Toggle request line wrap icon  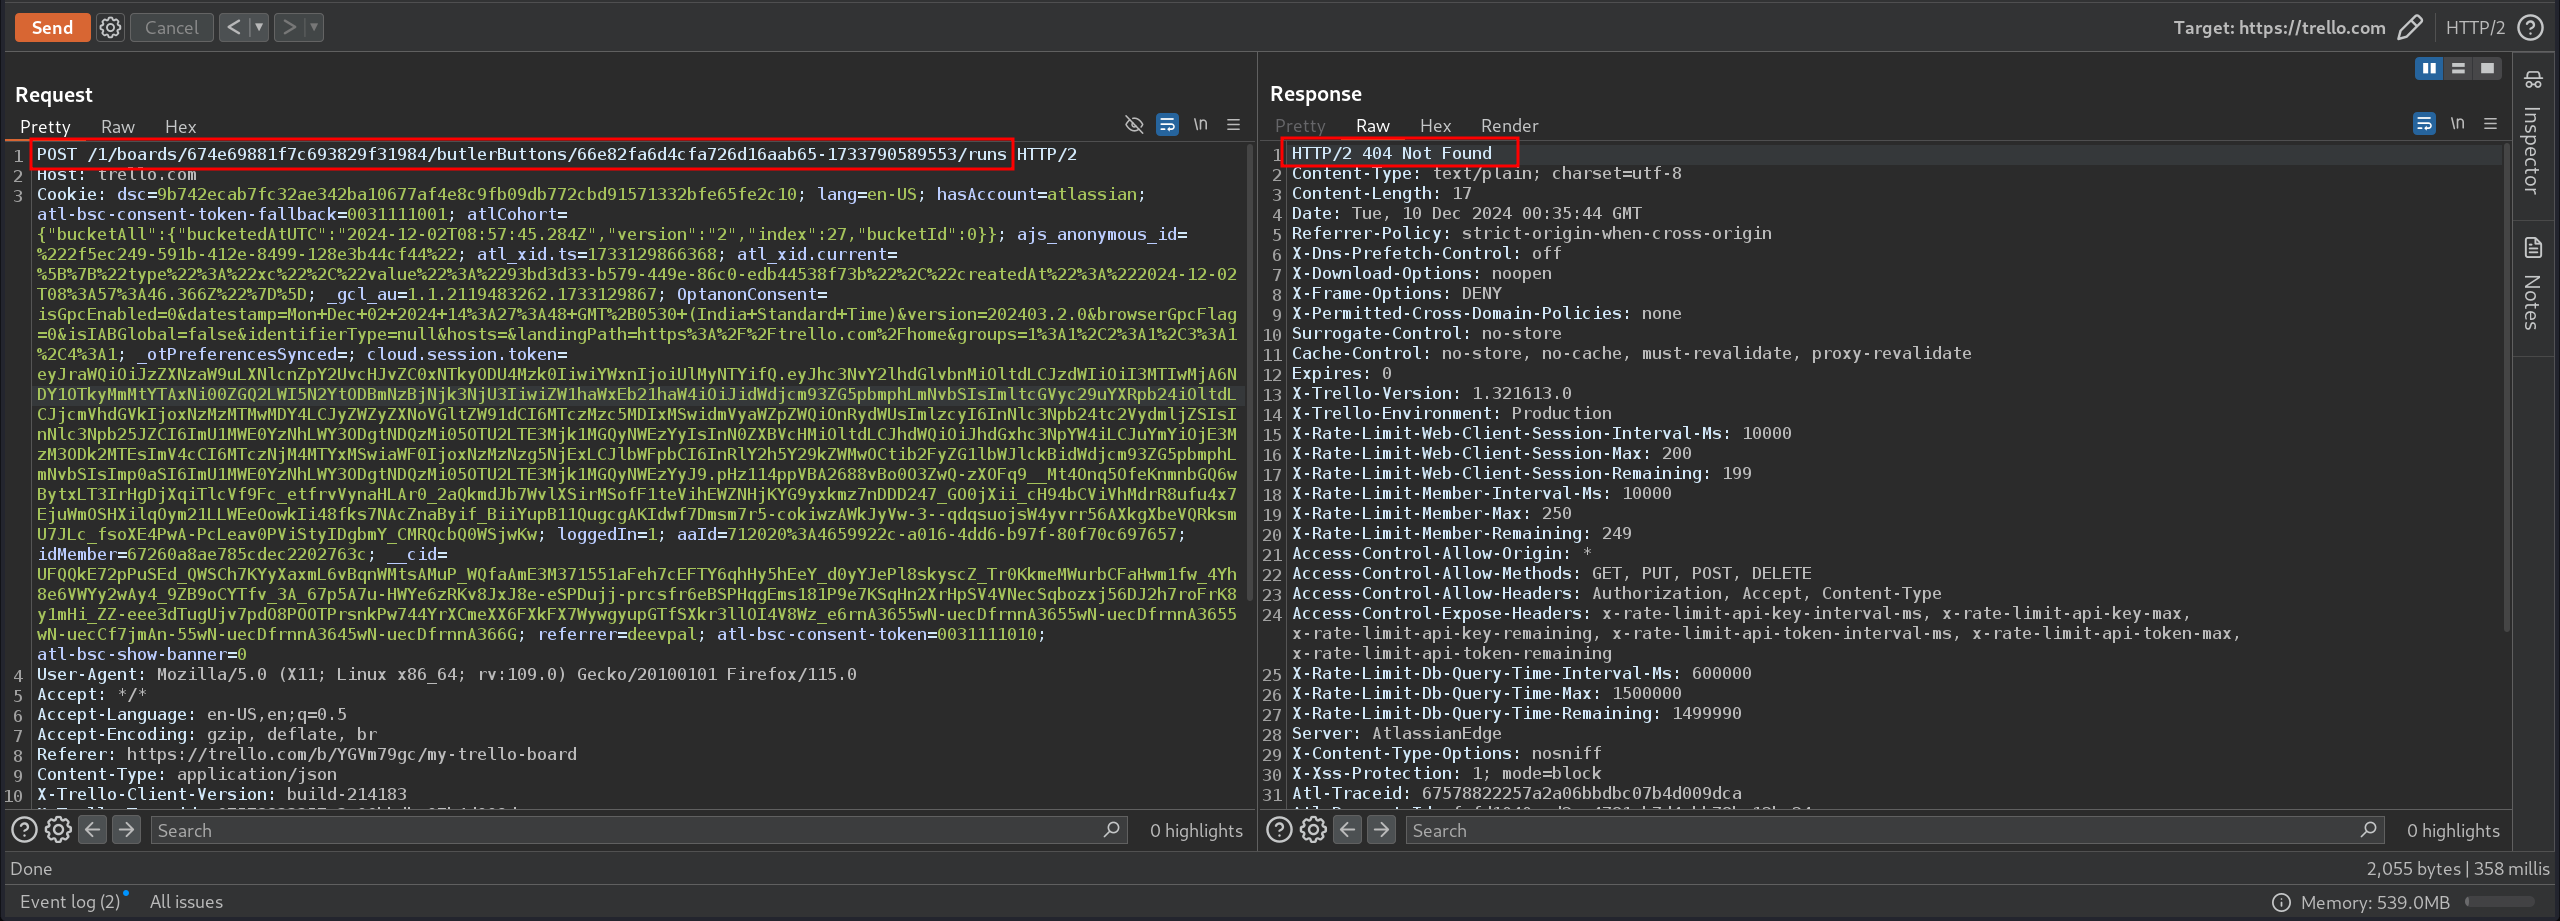1167,125
